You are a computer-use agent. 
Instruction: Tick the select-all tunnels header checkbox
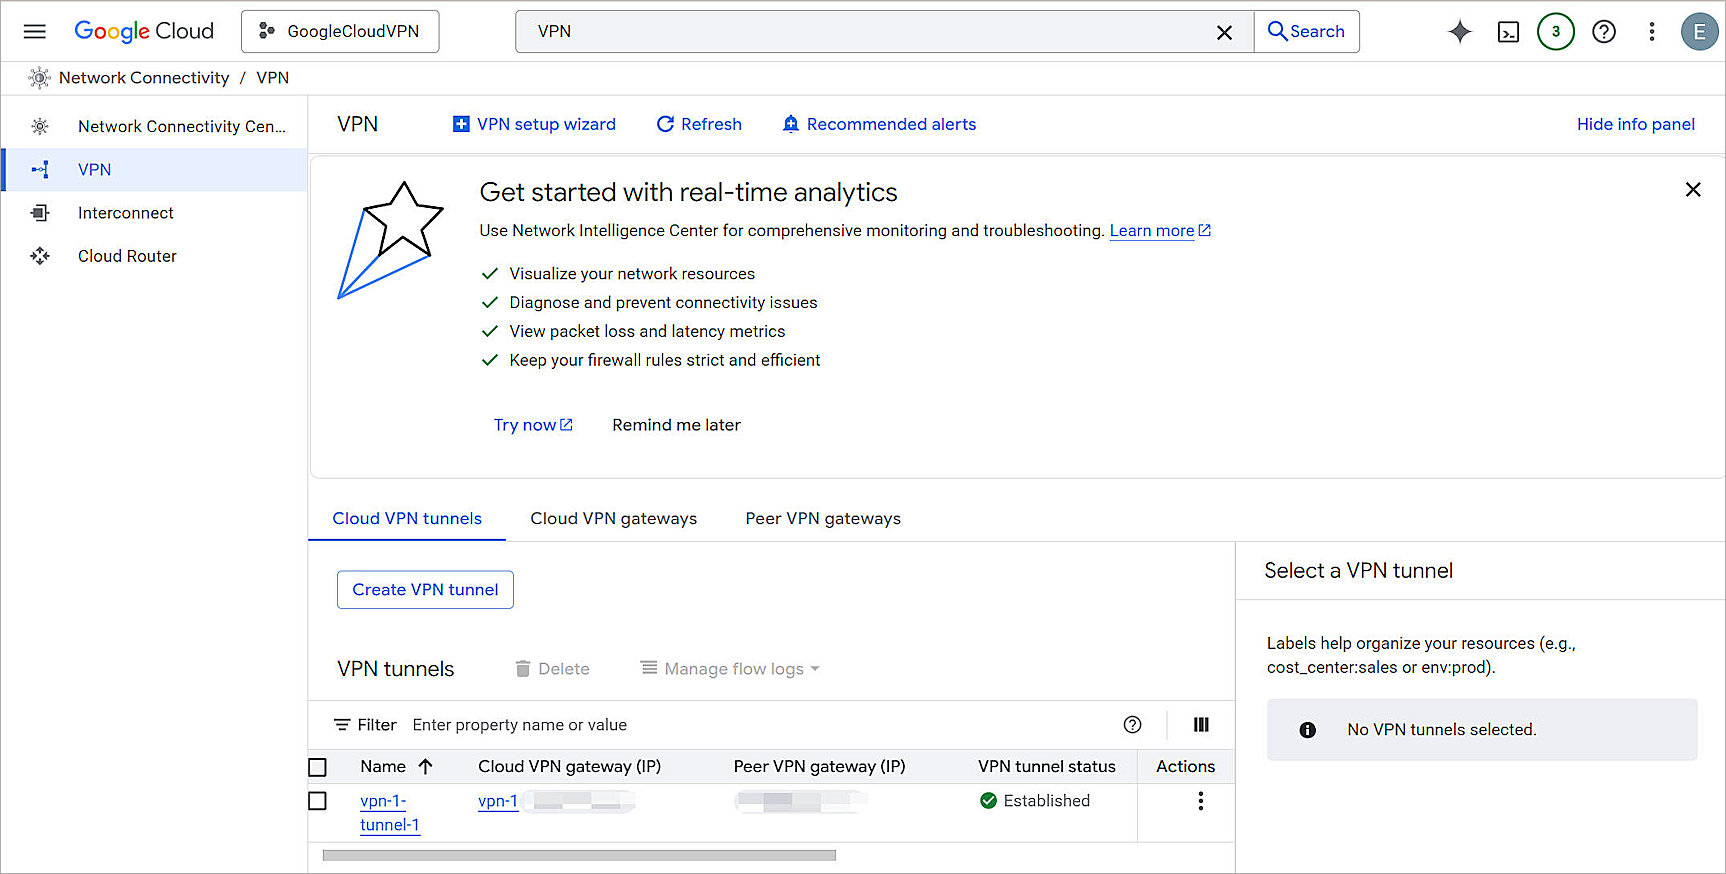coord(318,767)
